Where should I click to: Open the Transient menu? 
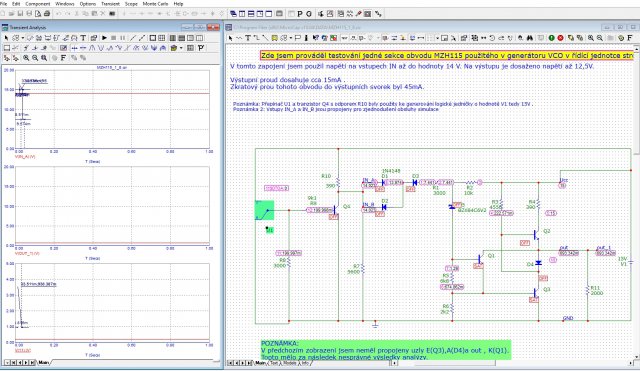coord(110,4)
